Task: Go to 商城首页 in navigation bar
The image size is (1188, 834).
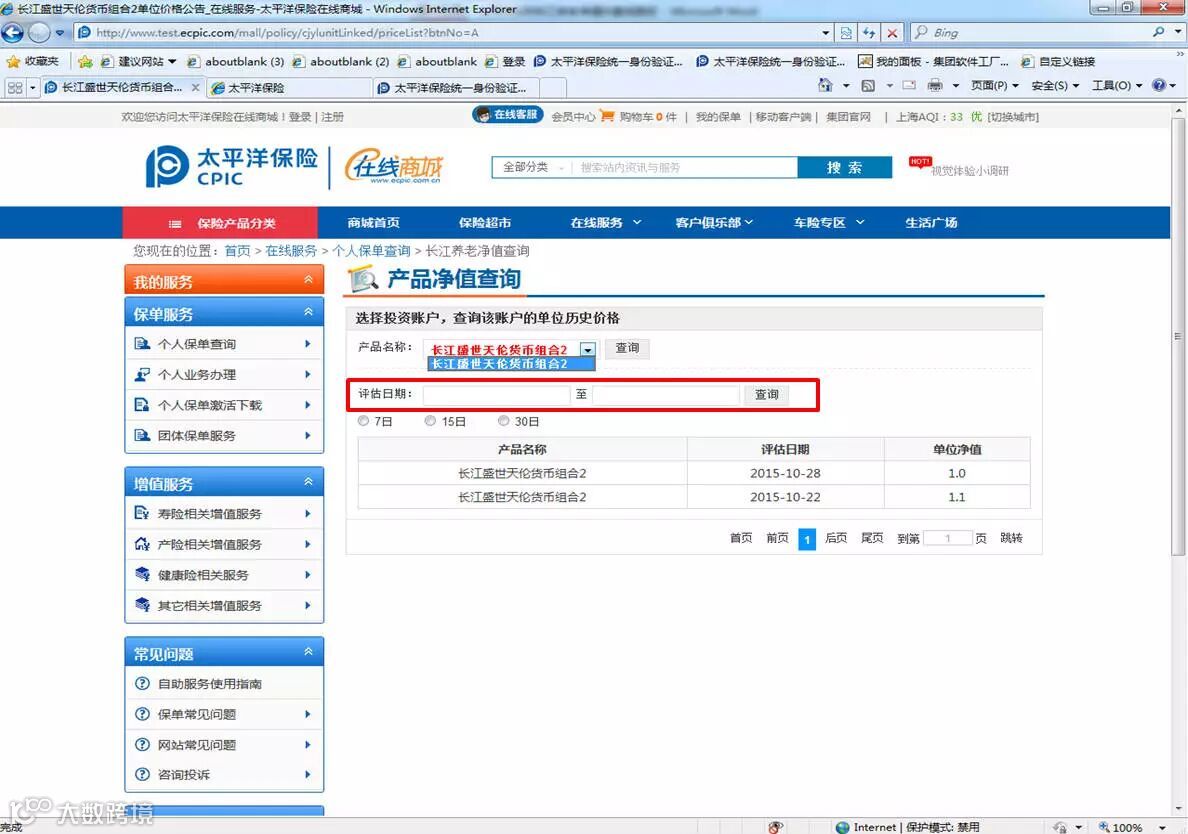Action: coord(374,223)
